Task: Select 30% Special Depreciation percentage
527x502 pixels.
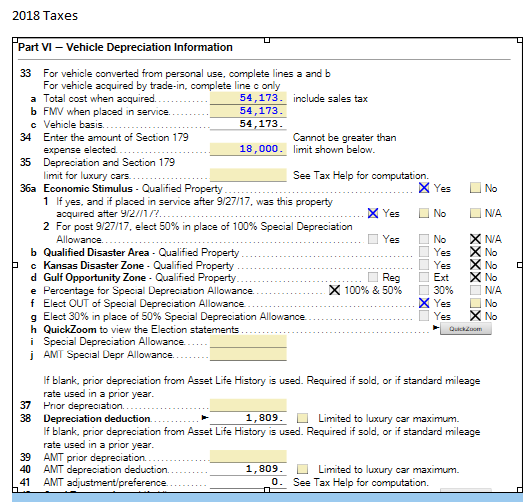Action: coord(424,290)
